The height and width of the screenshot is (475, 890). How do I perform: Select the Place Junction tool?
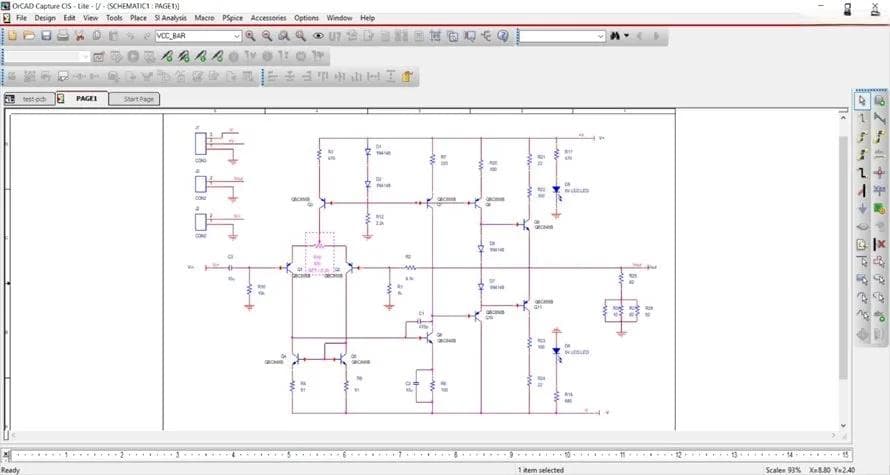(880, 172)
